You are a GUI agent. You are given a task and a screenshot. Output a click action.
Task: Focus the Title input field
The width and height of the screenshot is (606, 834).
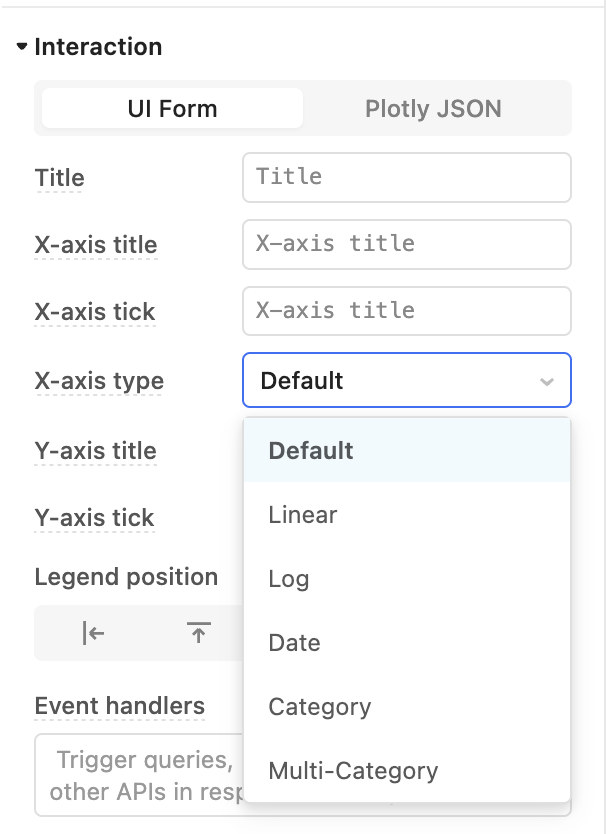[x=407, y=178]
